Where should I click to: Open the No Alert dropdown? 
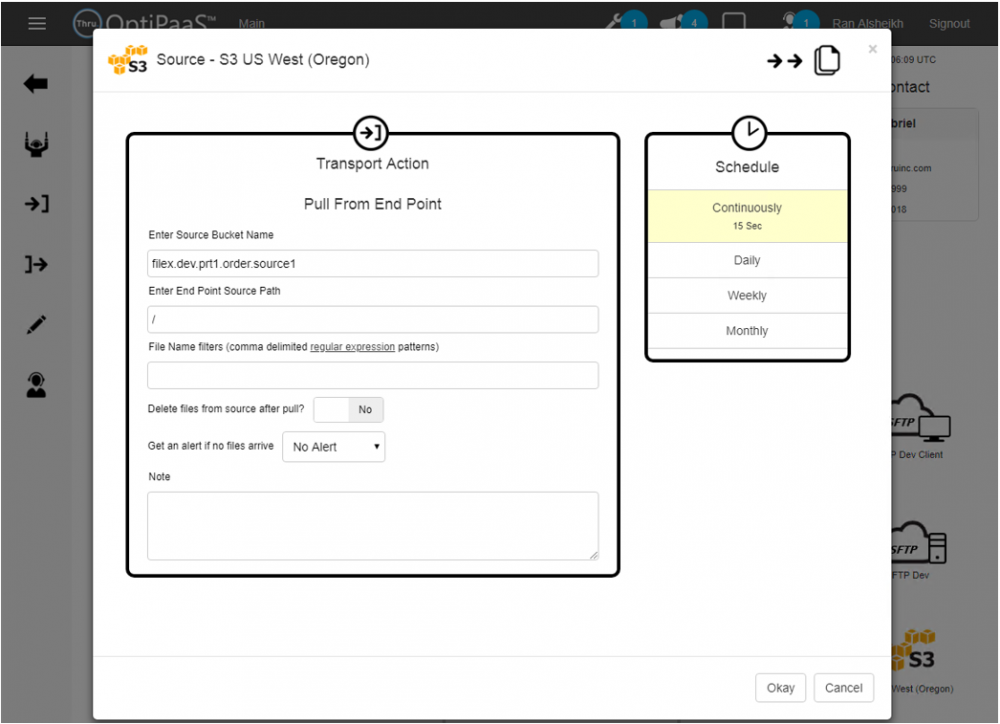point(334,447)
